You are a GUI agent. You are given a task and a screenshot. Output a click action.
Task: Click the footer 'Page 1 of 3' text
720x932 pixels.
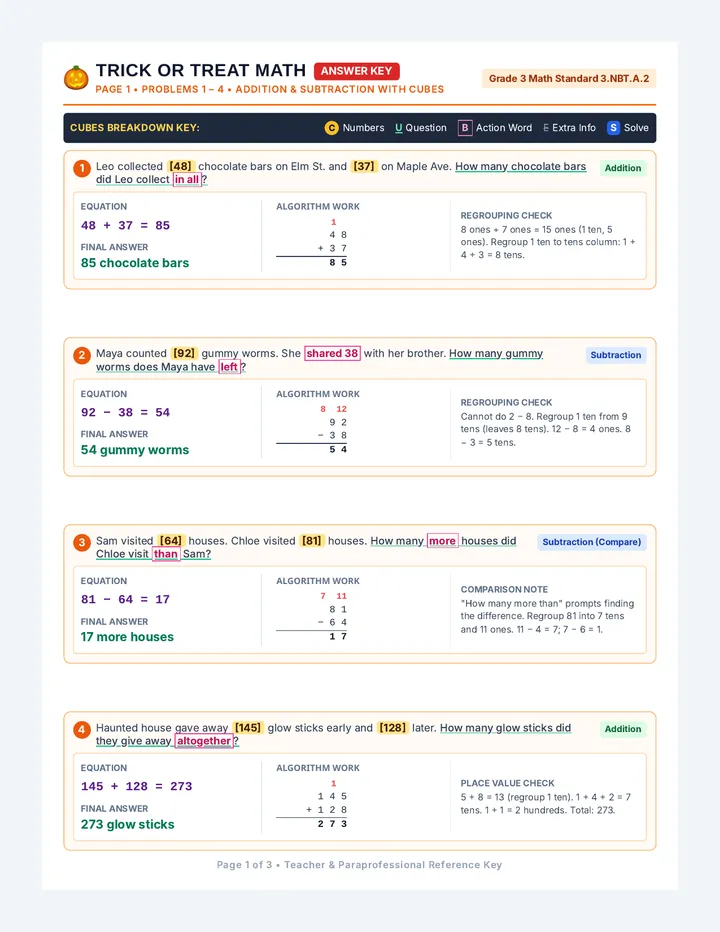244,865
